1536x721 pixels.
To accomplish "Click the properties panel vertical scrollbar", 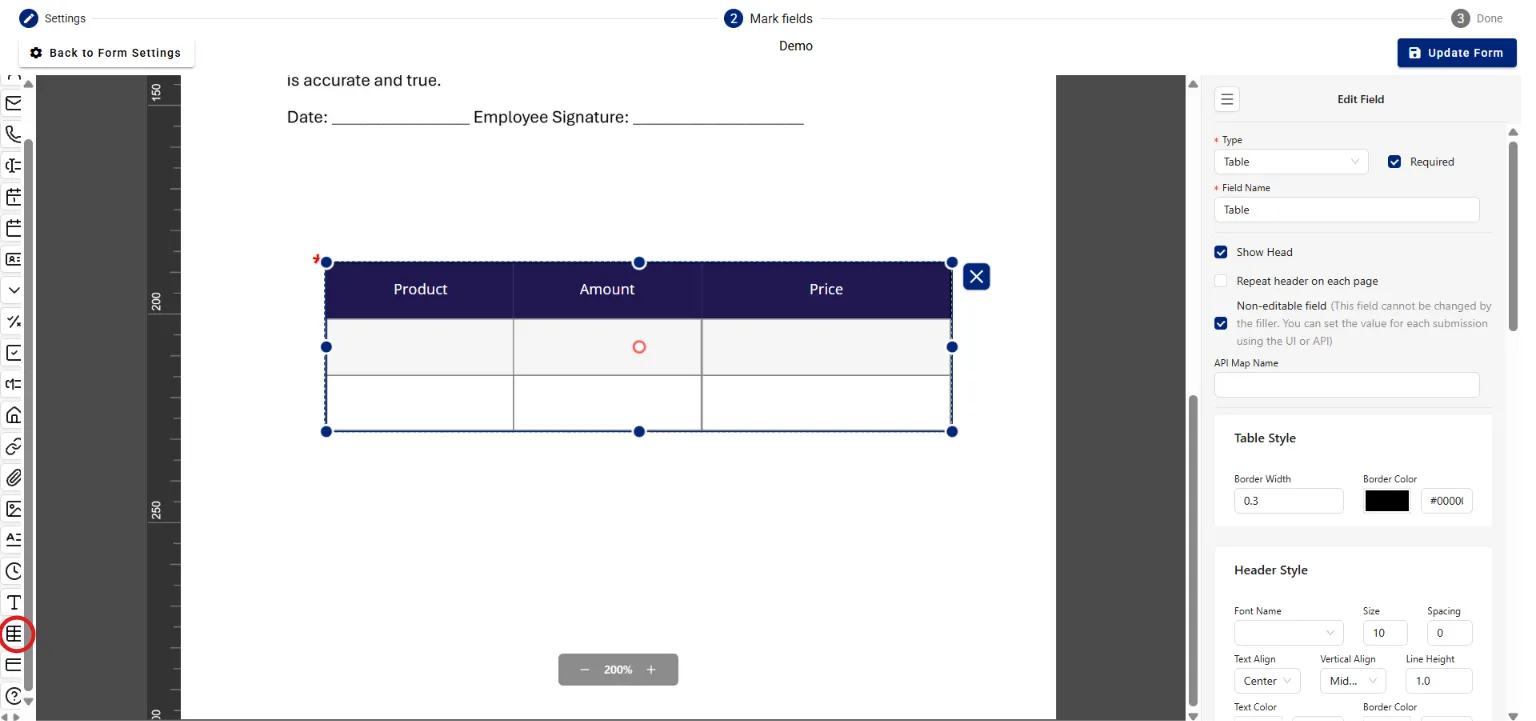I will tap(1513, 236).
